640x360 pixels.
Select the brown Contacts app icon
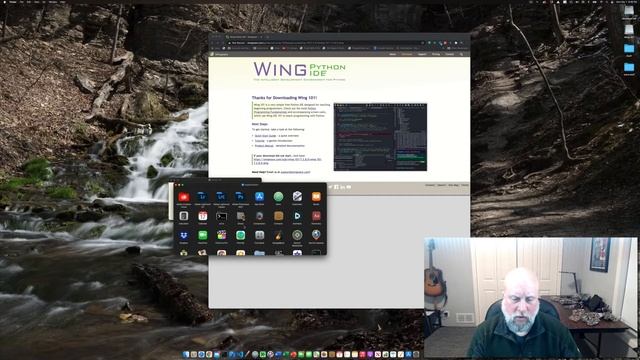click(x=278, y=216)
